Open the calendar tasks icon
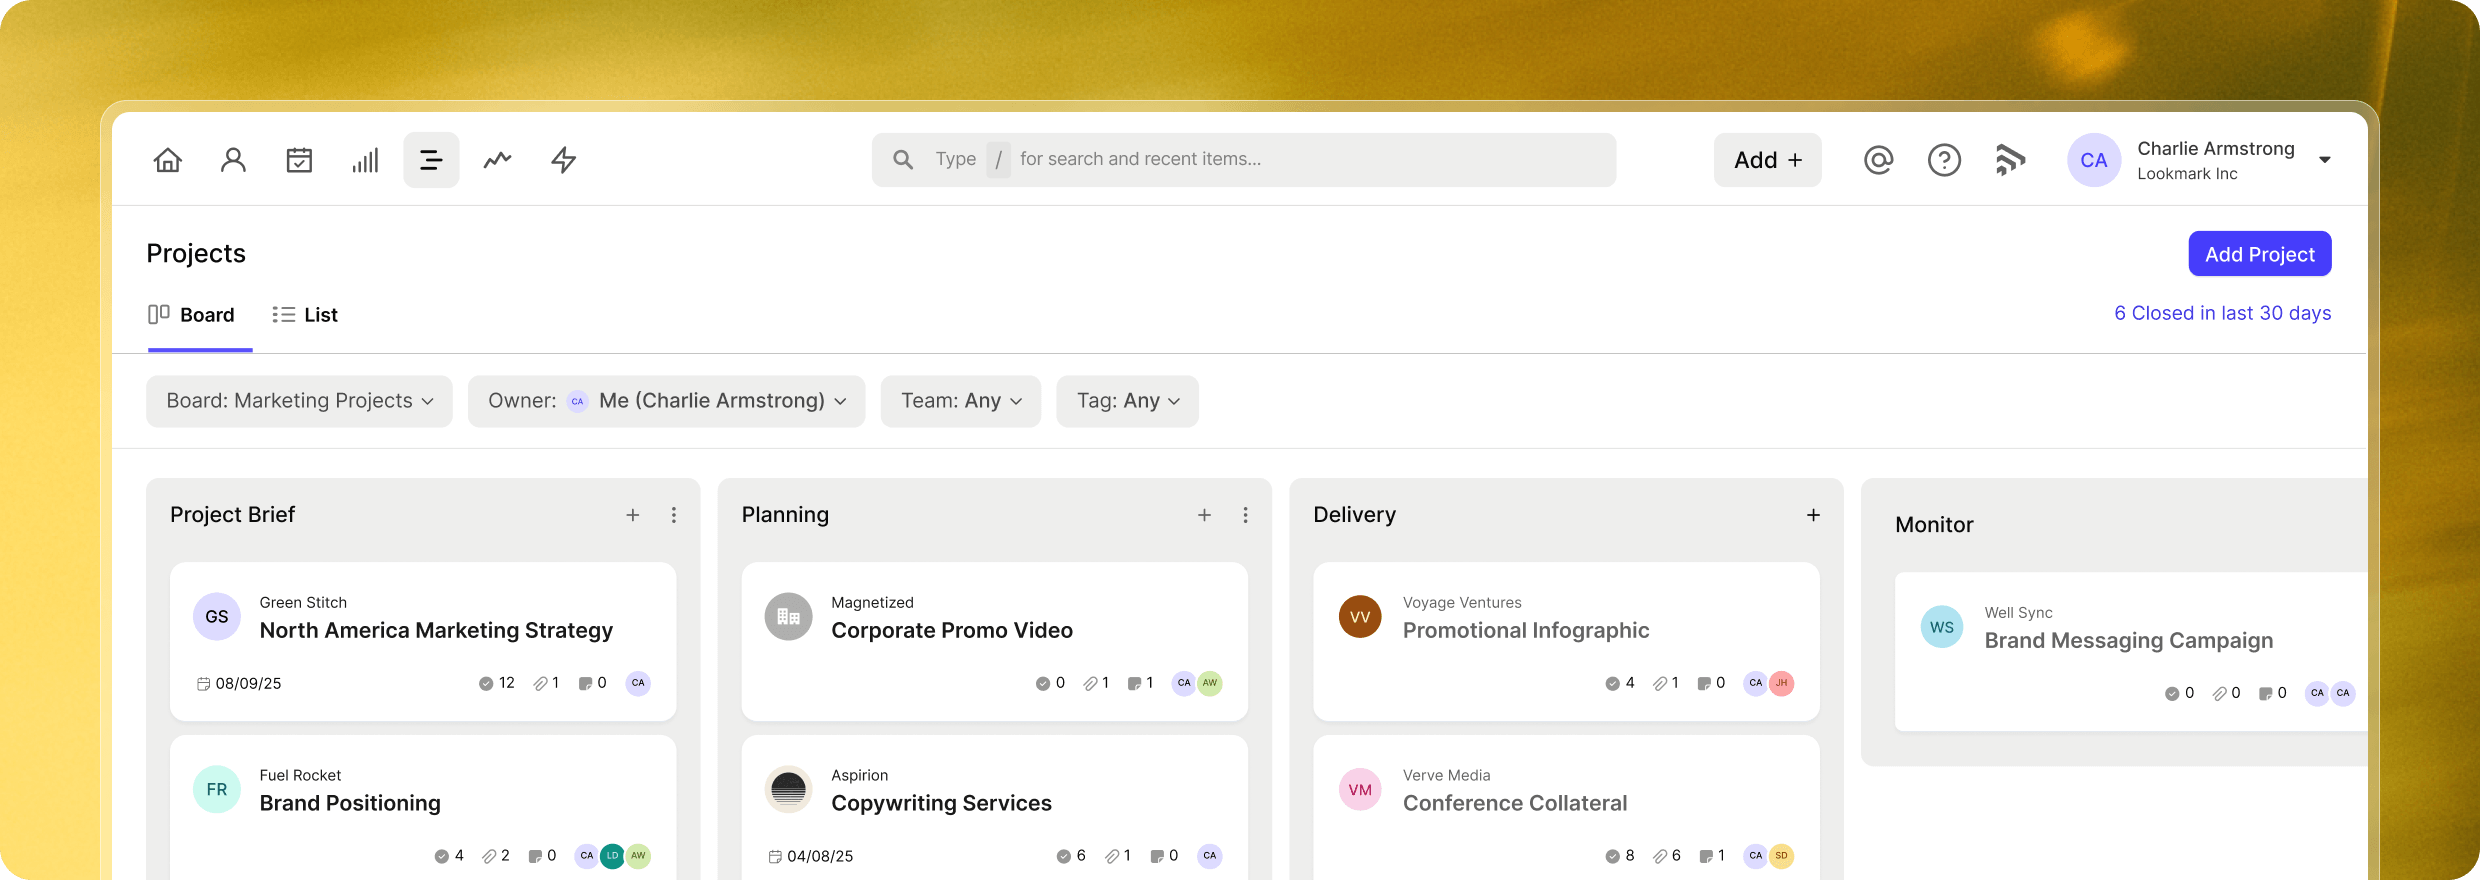Image resolution: width=2480 pixels, height=880 pixels. click(x=299, y=160)
